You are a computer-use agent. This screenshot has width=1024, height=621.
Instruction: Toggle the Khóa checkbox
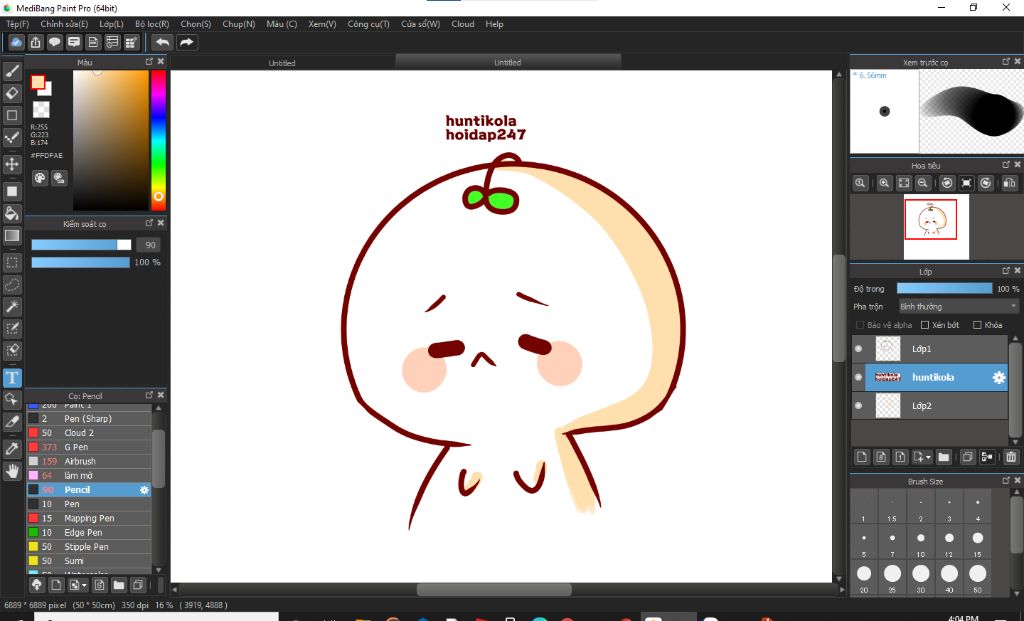[x=978, y=325]
